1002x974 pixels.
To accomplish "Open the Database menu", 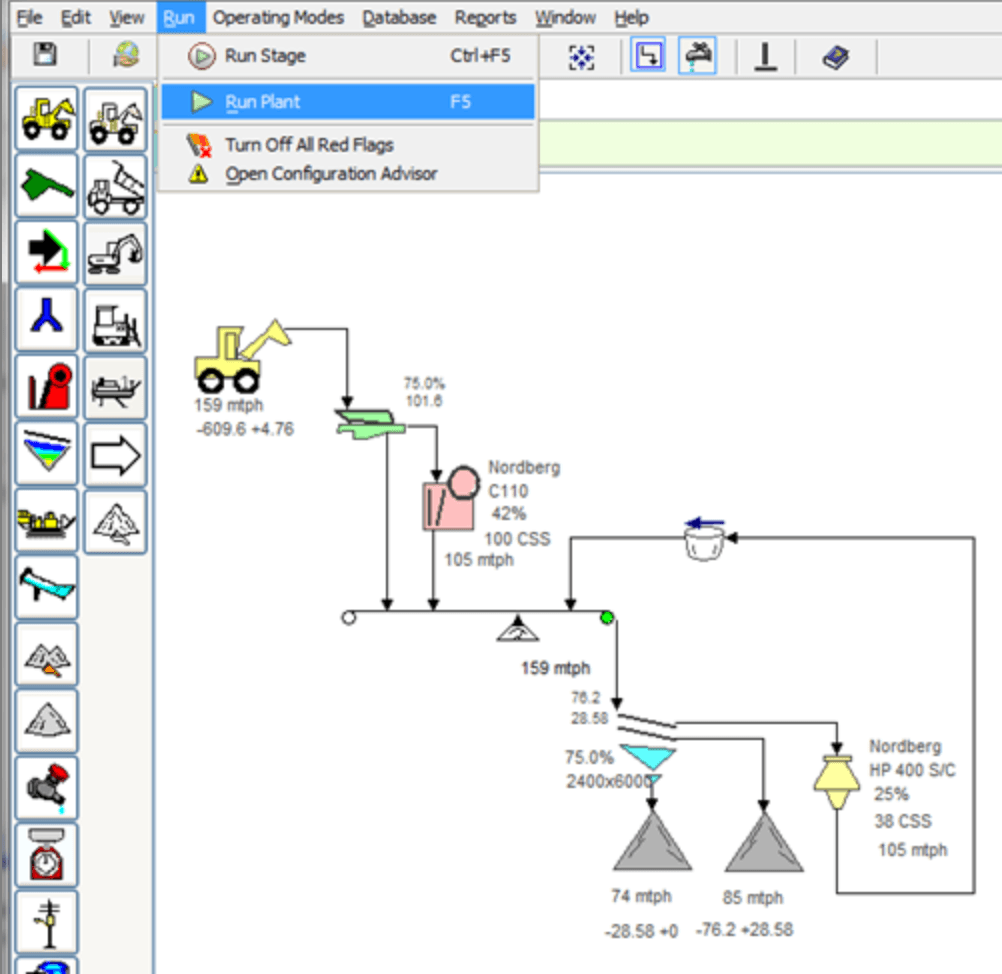I will [x=399, y=17].
